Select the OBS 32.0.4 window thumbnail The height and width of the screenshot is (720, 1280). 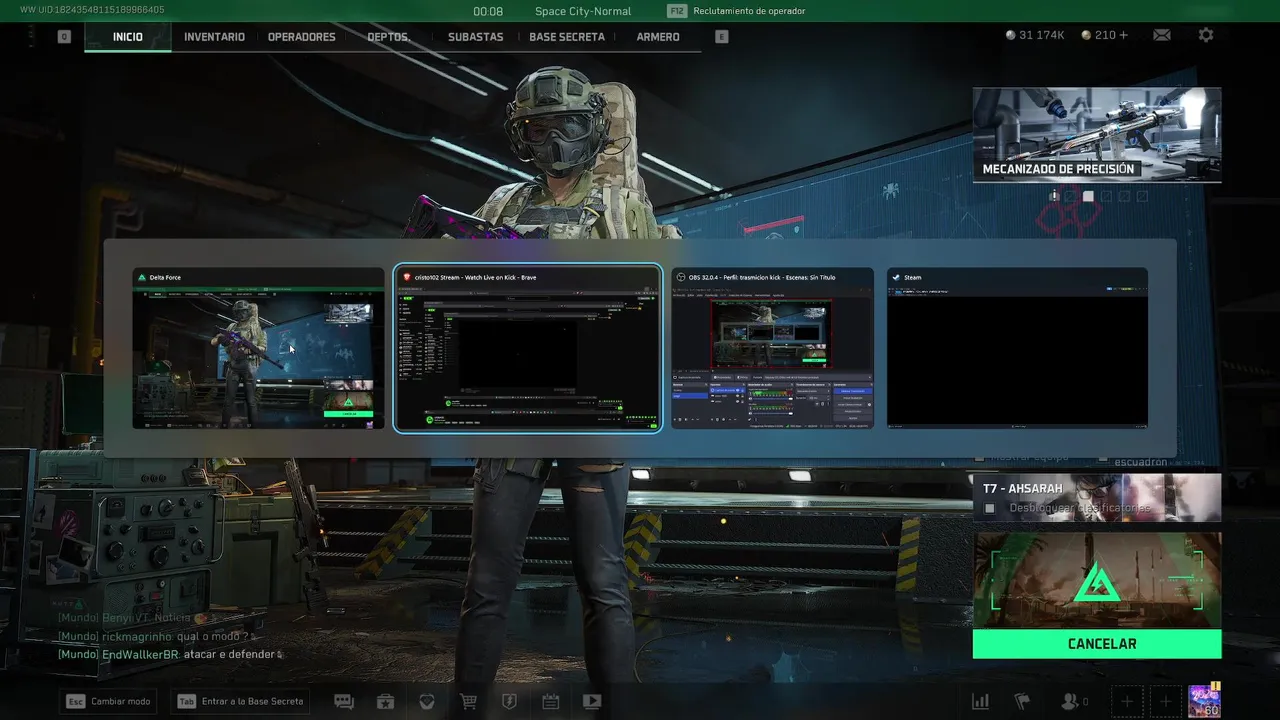pos(772,348)
